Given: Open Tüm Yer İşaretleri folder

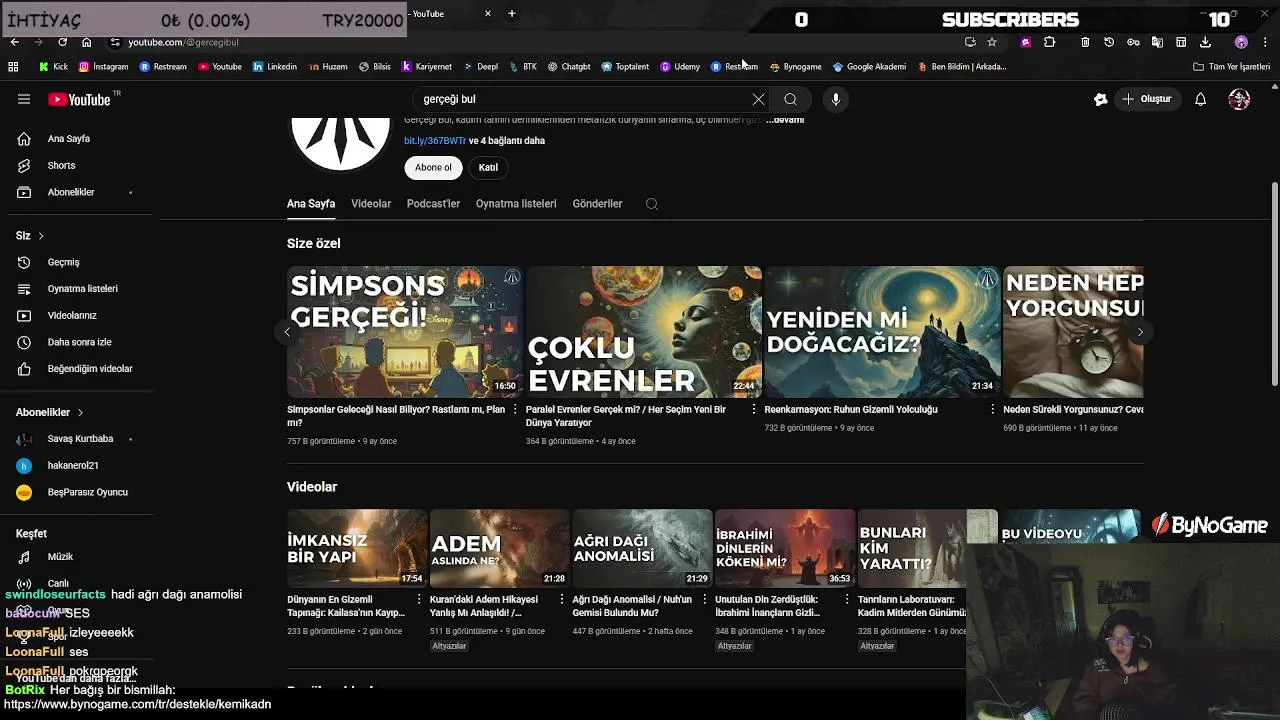Looking at the screenshot, I should click(1231, 67).
